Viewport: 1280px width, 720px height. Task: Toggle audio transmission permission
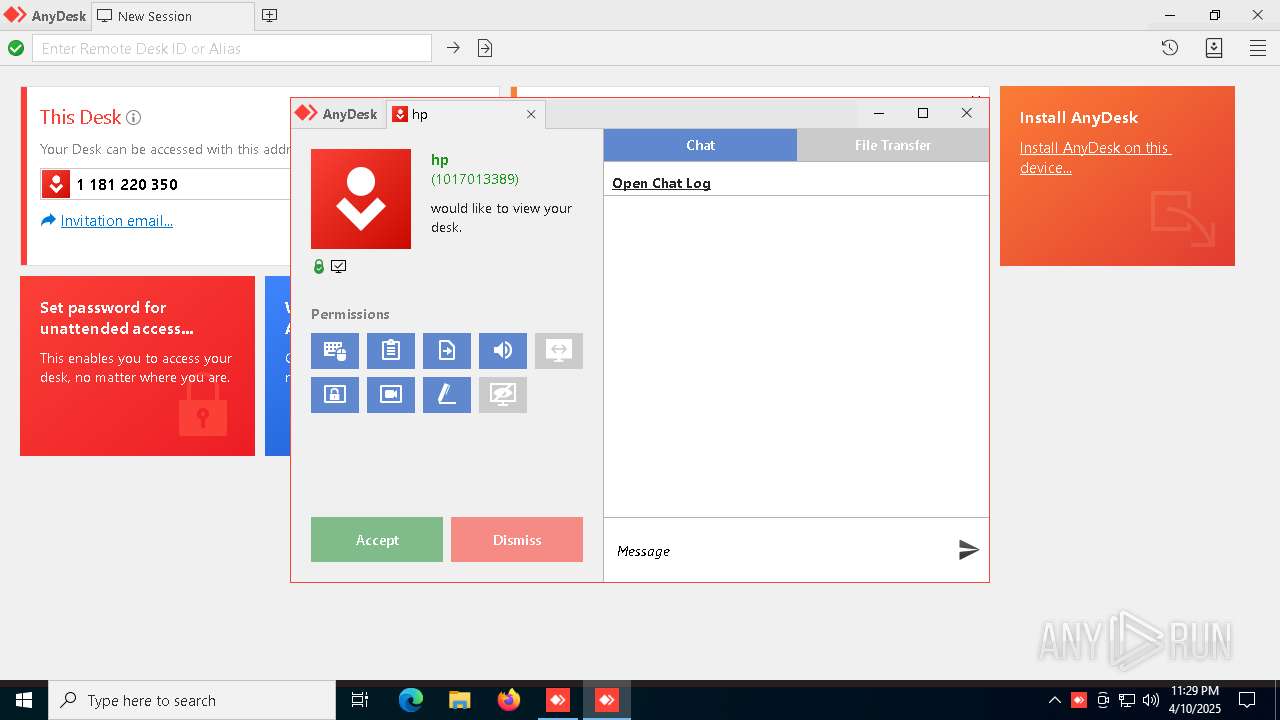coord(503,351)
